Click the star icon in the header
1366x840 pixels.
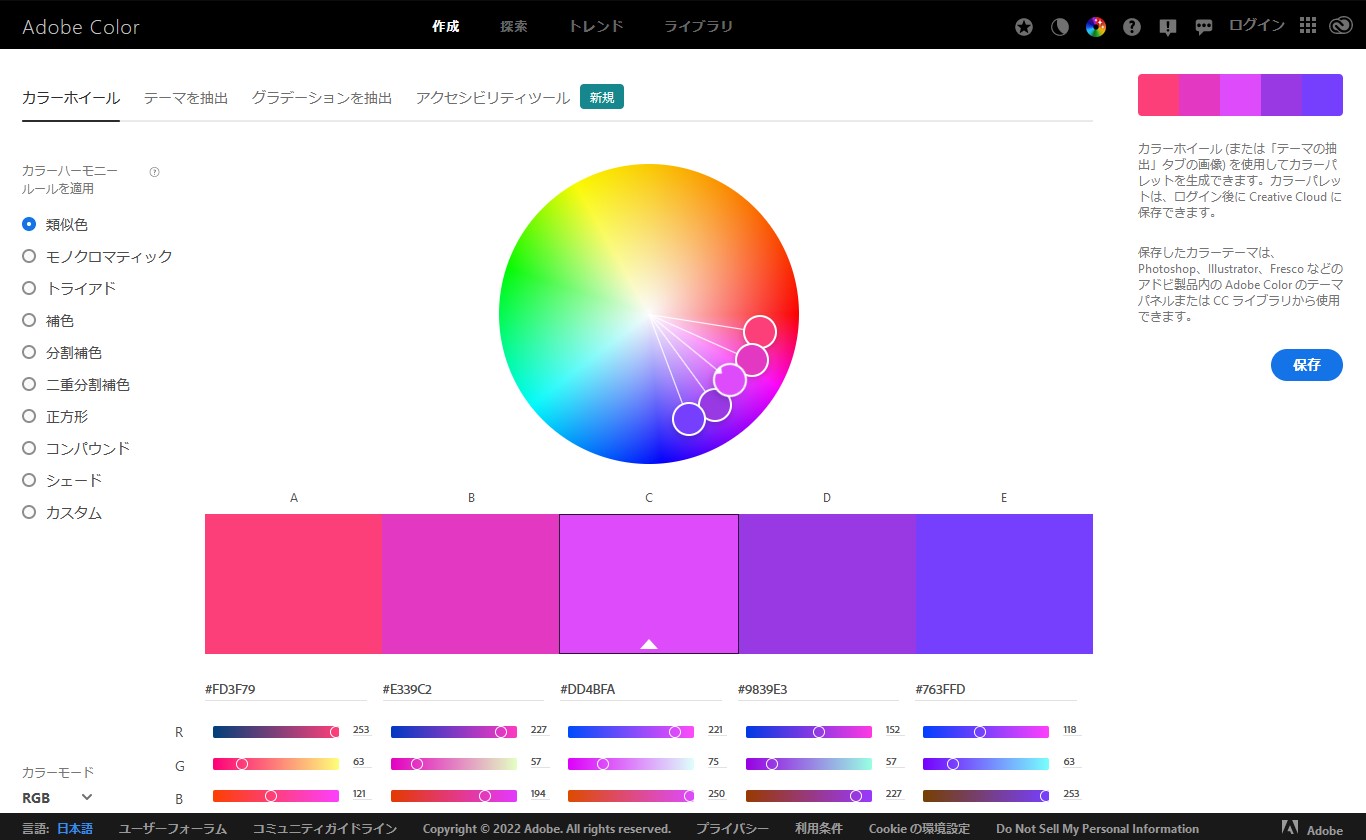click(x=1024, y=27)
